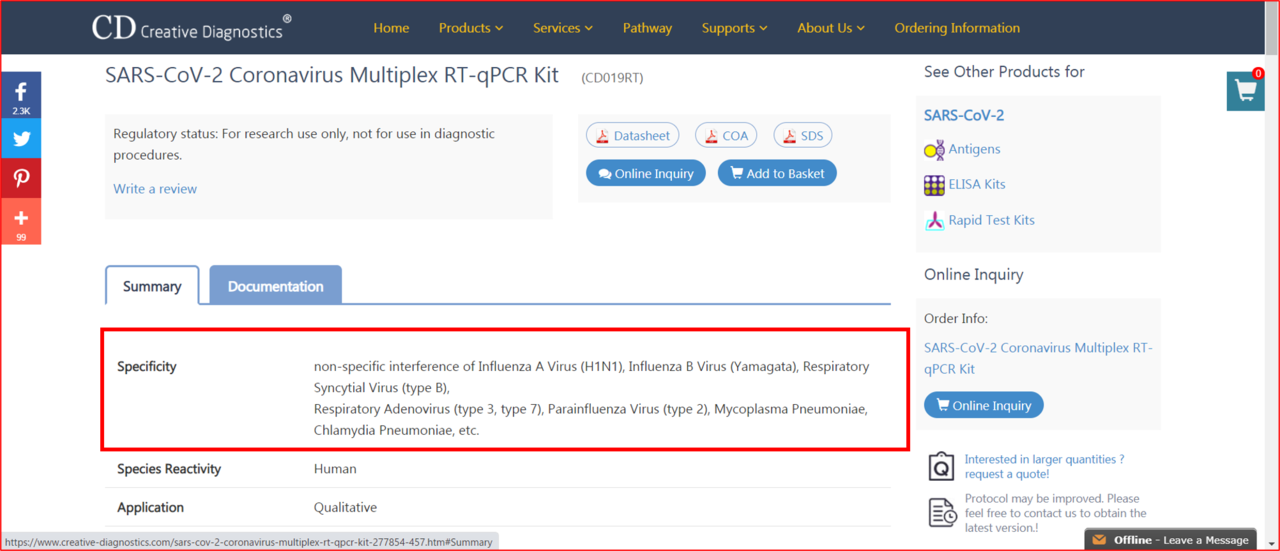1280x551 pixels.
Task: Click the COA PDF icon
Action: pos(711,136)
